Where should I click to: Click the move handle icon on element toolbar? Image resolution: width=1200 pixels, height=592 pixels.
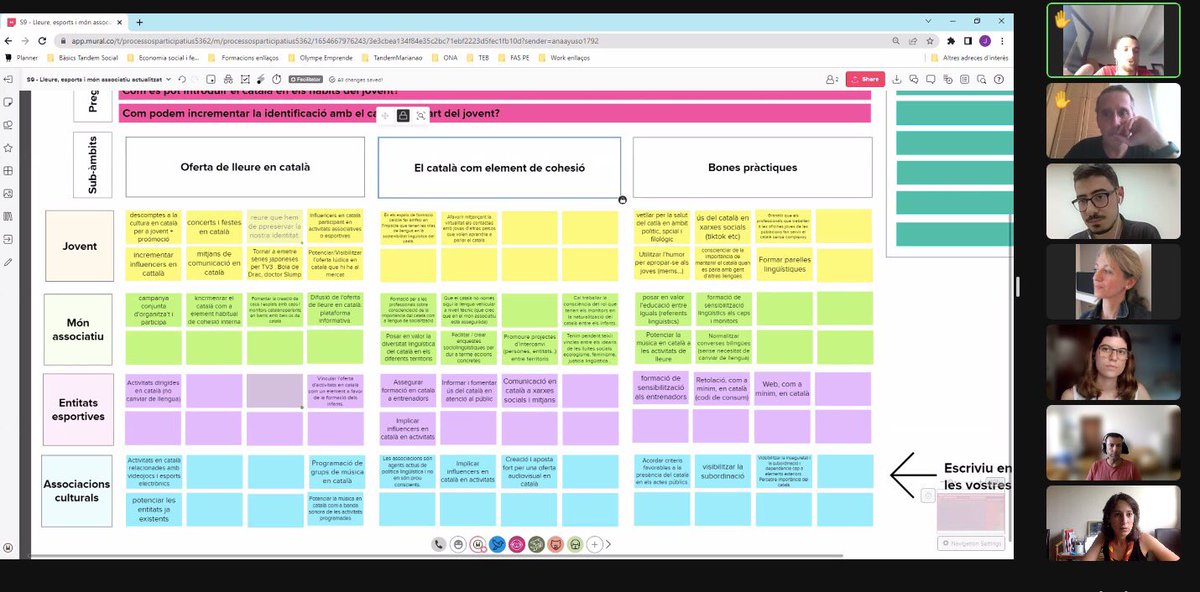pos(385,116)
